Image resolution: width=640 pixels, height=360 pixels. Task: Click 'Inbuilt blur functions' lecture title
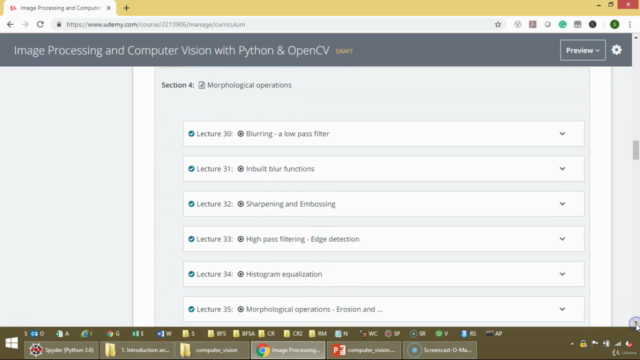point(280,169)
